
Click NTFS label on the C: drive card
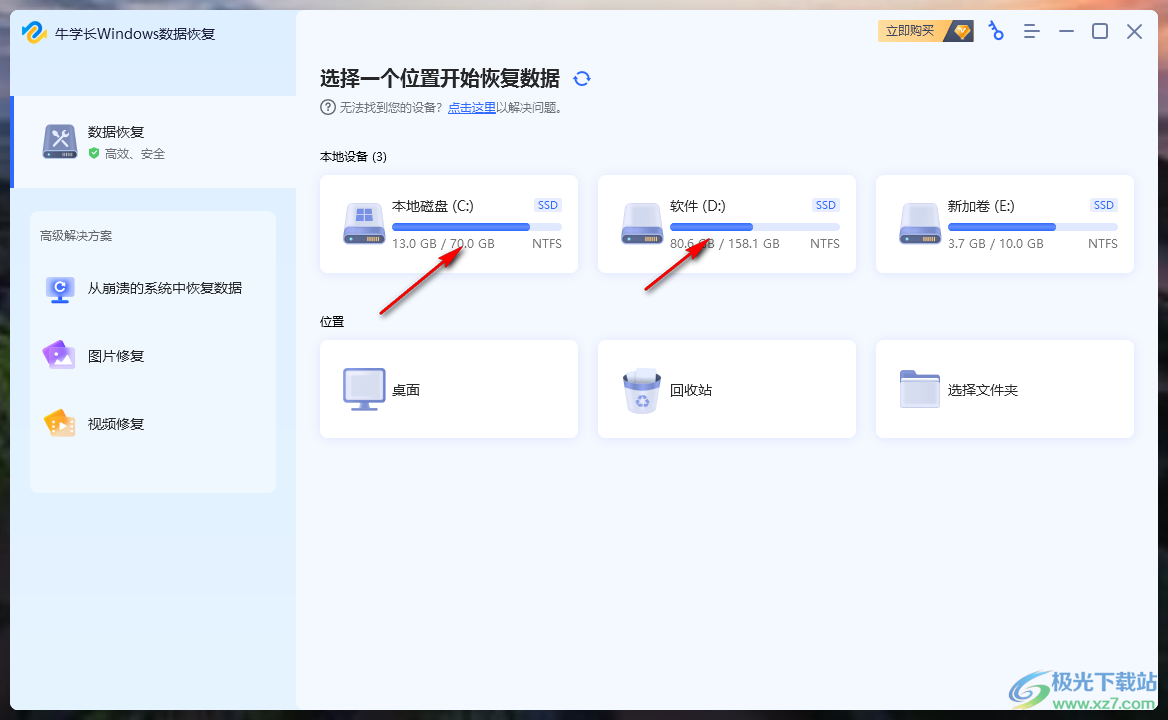click(x=547, y=243)
